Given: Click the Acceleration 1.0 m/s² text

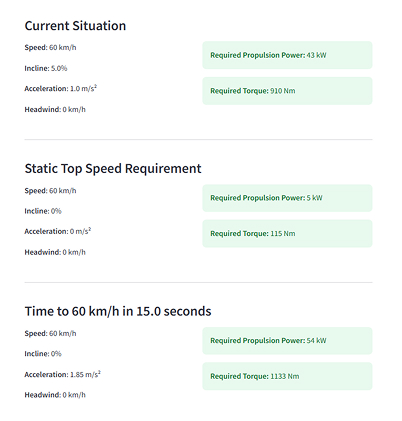Looking at the screenshot, I should point(61,89).
